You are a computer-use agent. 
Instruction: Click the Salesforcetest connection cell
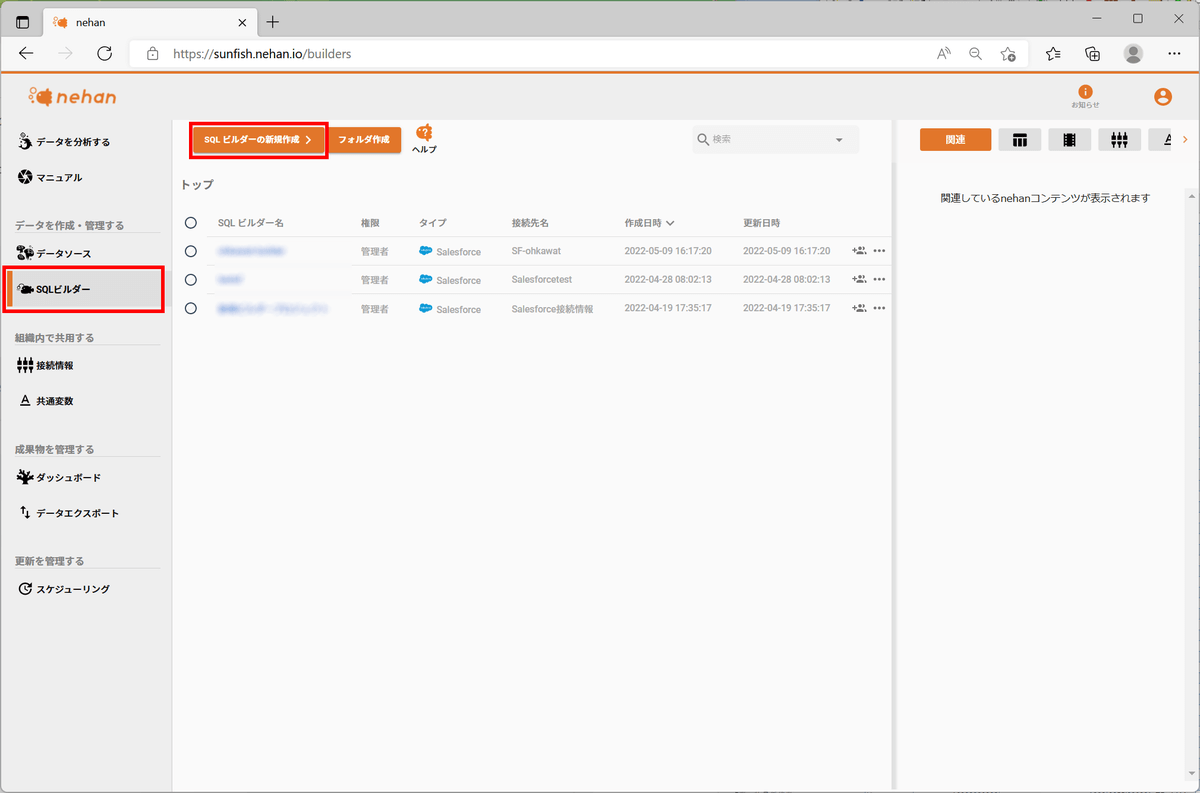(x=542, y=280)
